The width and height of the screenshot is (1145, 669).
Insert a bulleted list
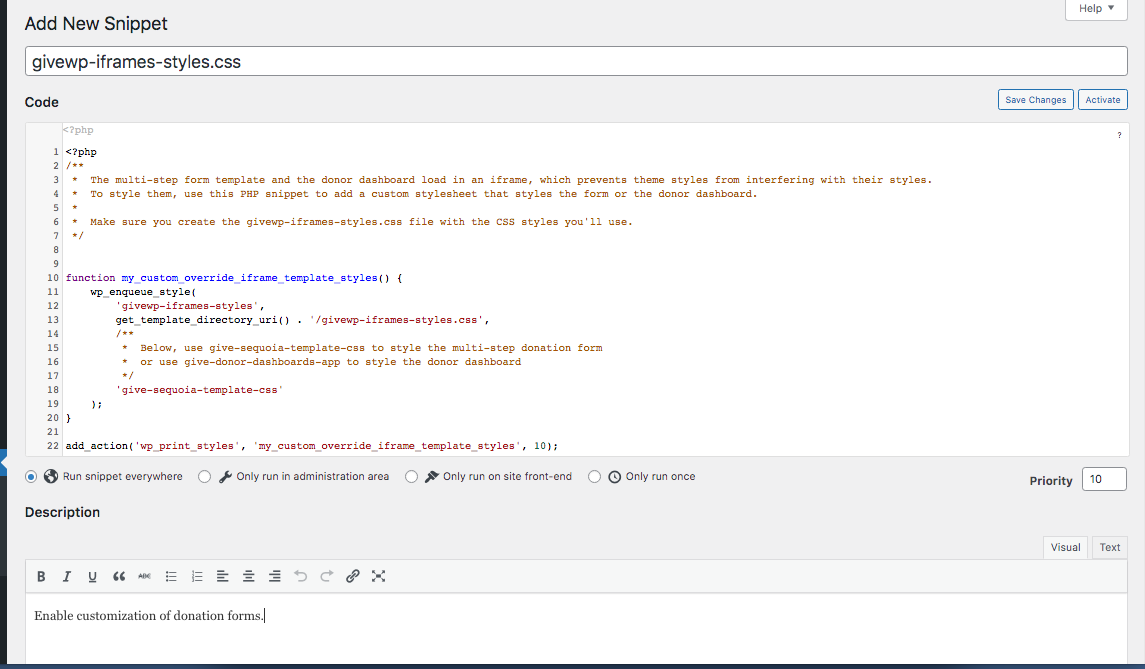click(x=171, y=576)
